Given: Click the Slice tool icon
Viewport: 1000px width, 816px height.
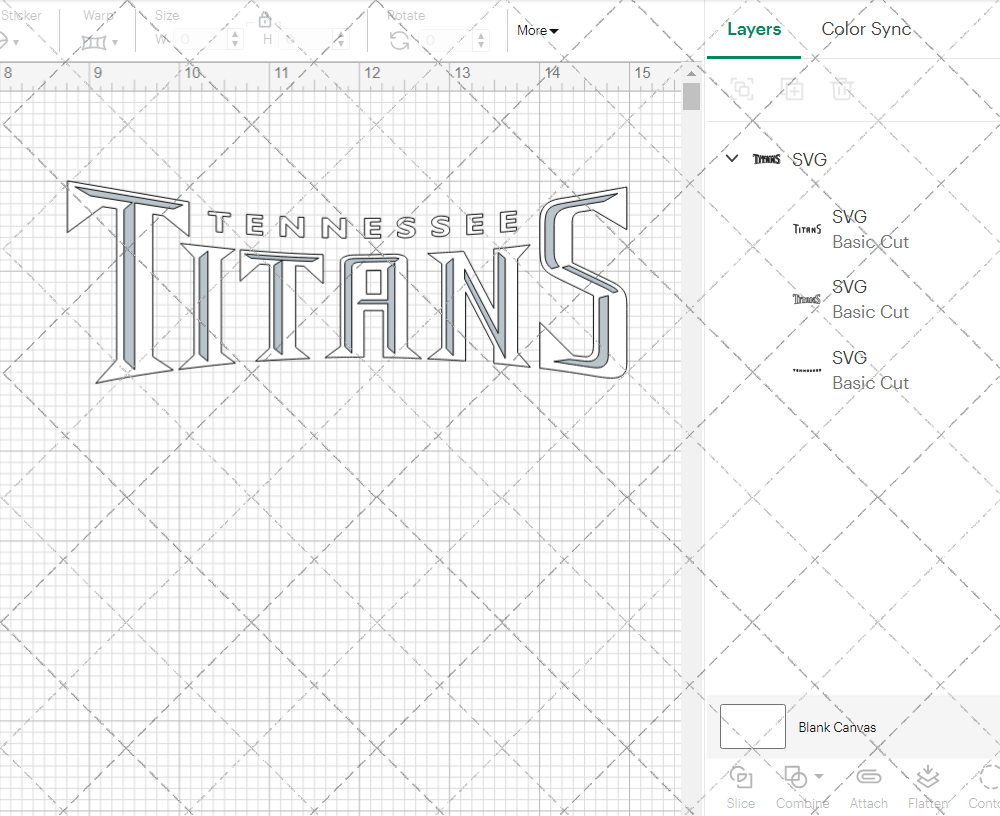Looking at the screenshot, I should coord(741,778).
